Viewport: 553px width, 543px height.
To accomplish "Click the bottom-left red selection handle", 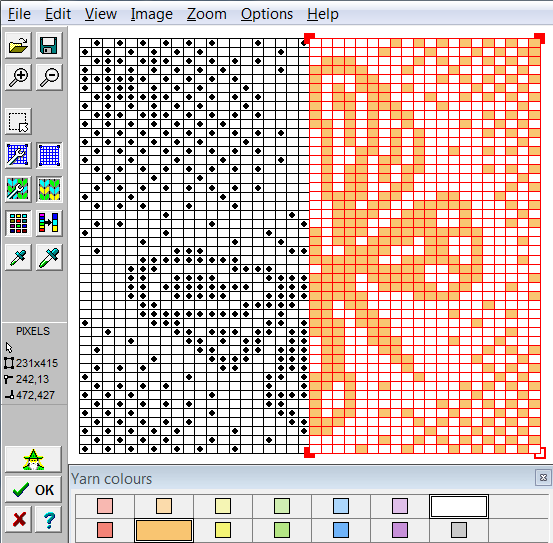I will tap(309, 453).
